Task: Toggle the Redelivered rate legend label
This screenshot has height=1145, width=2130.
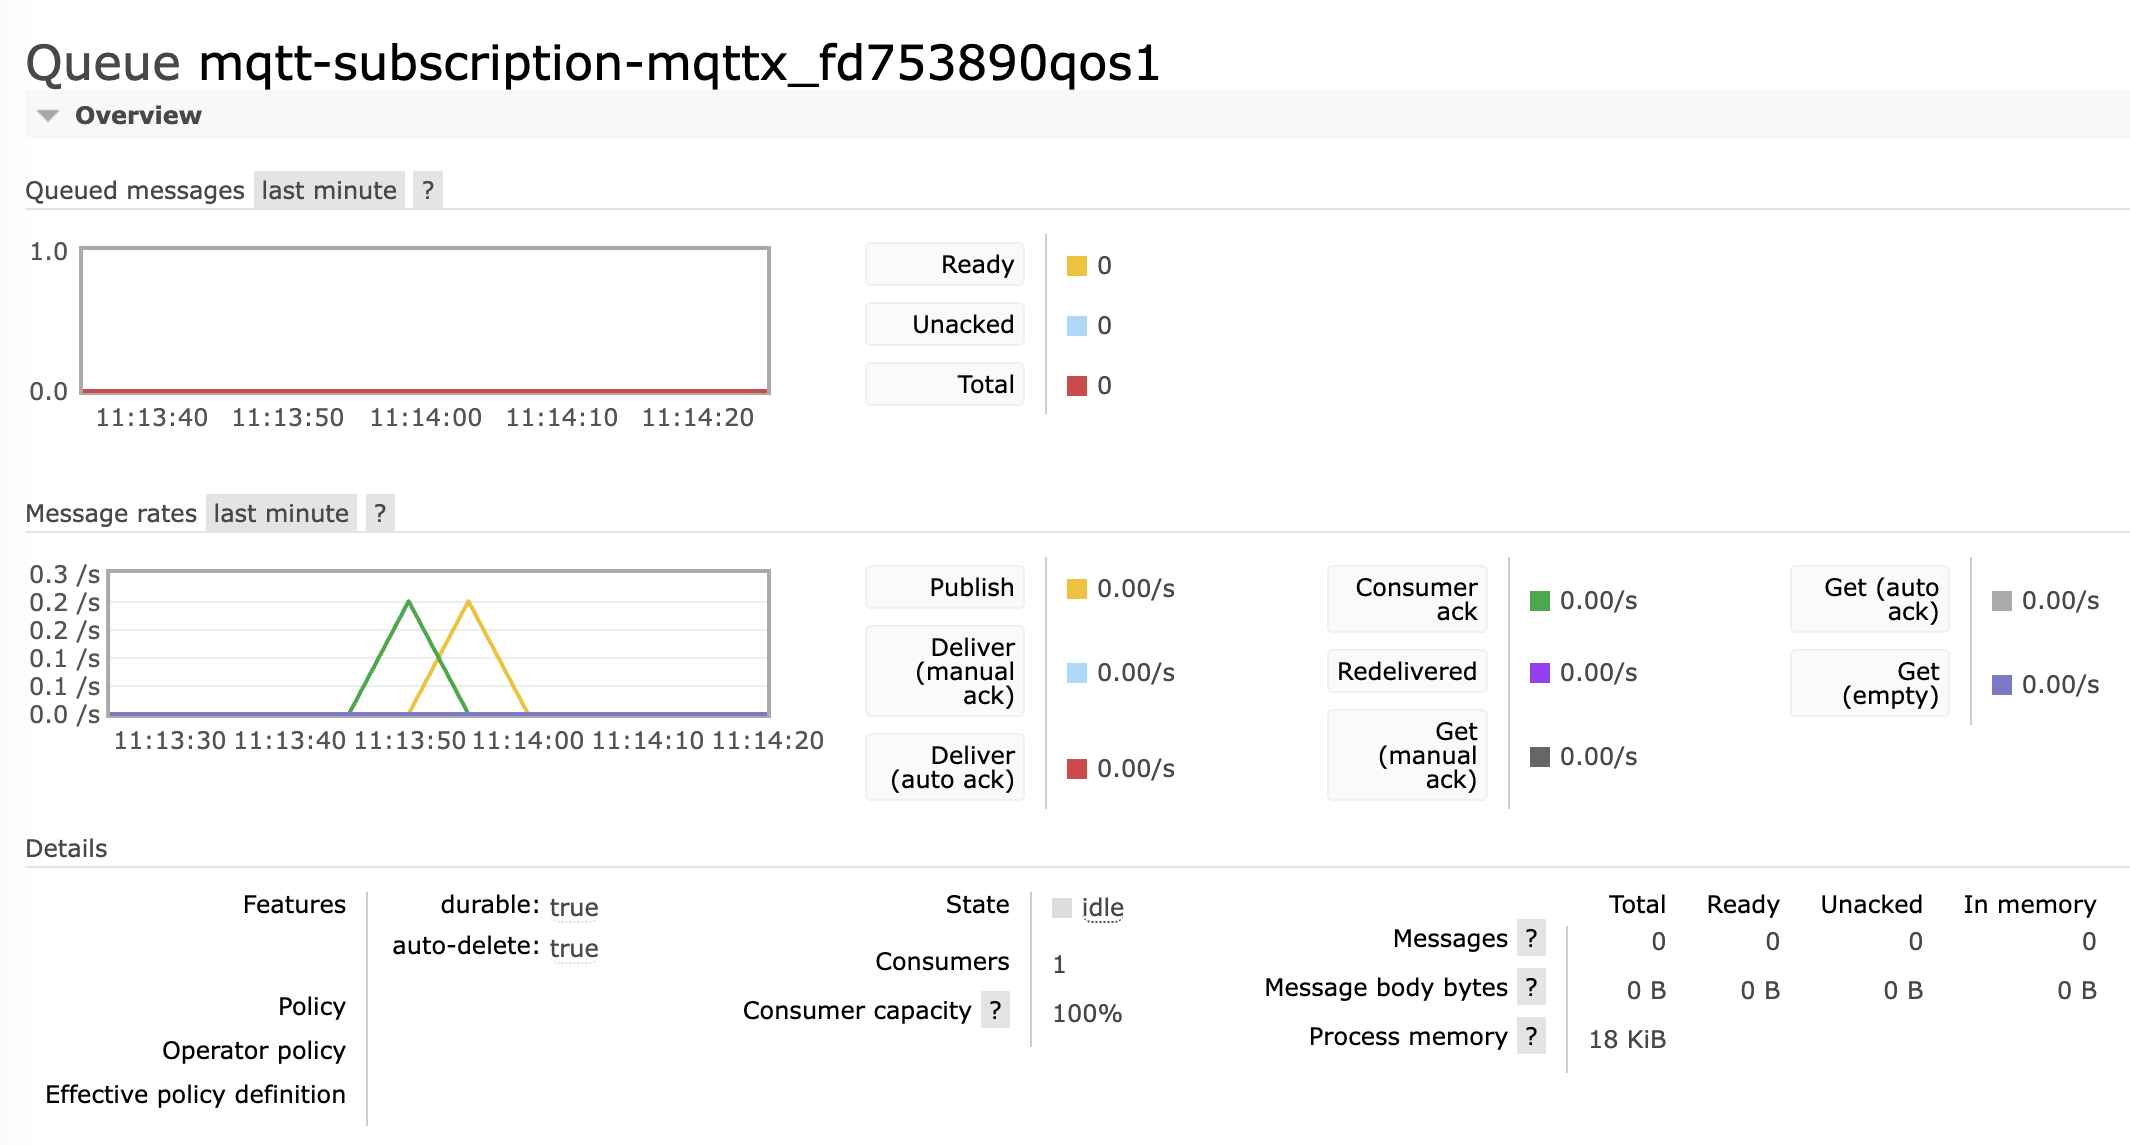Action: [1407, 671]
